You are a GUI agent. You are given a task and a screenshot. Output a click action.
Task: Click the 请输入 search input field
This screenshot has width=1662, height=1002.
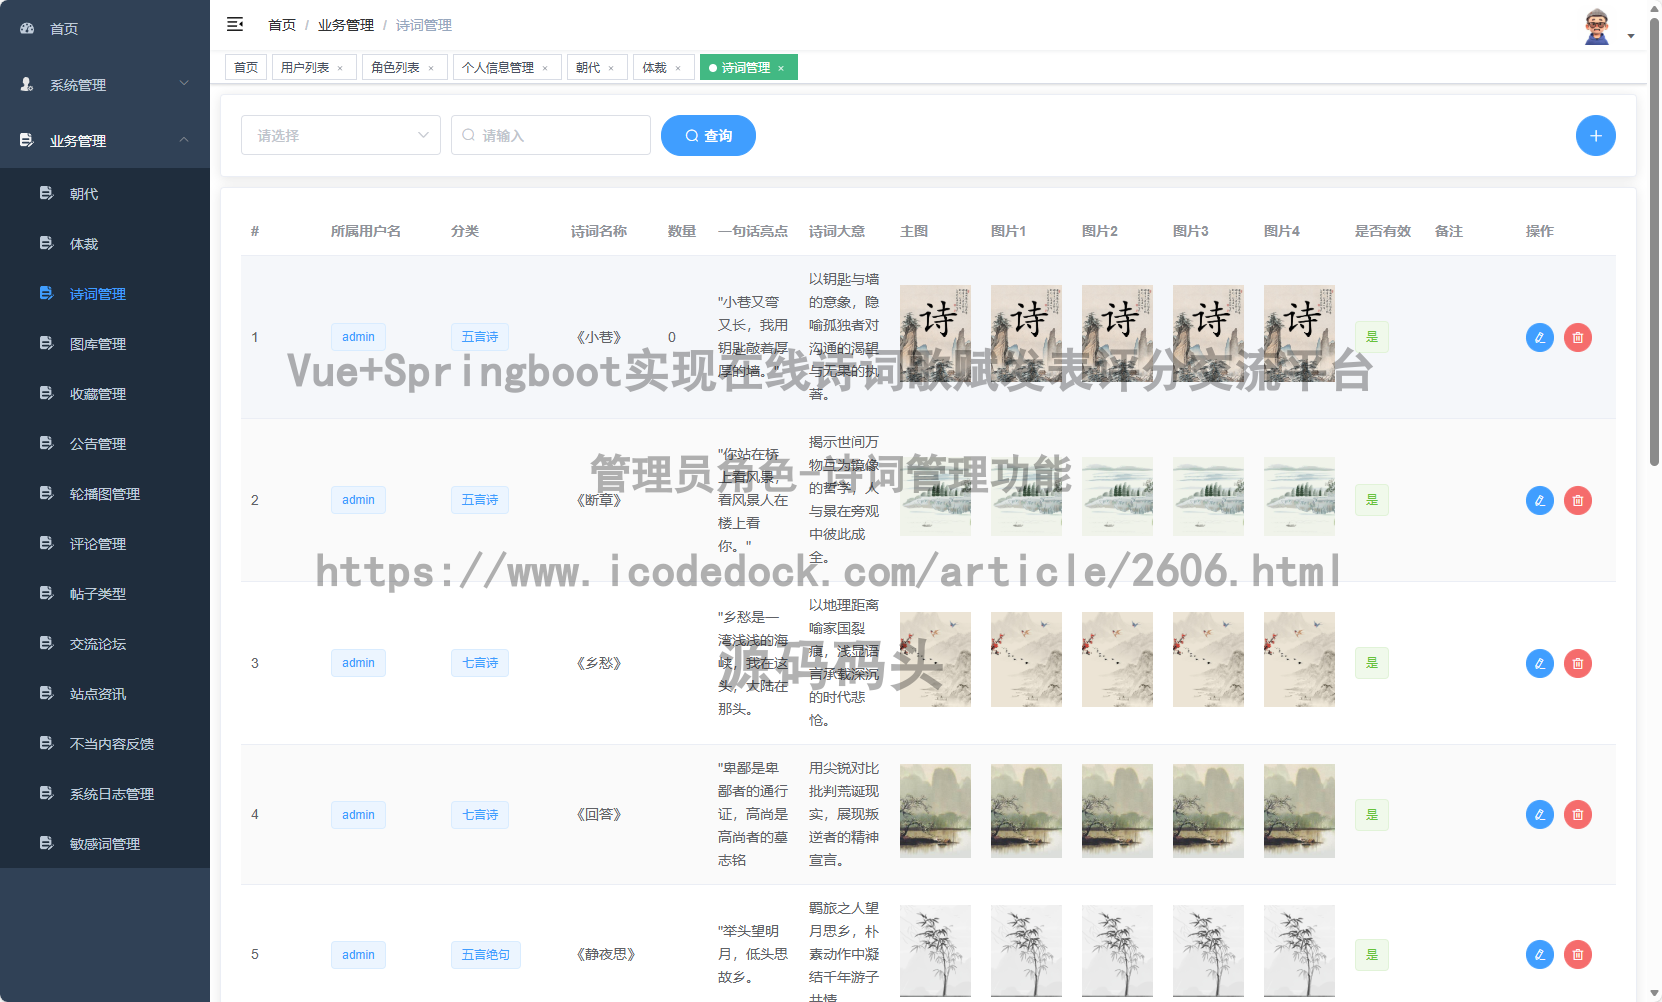point(550,135)
